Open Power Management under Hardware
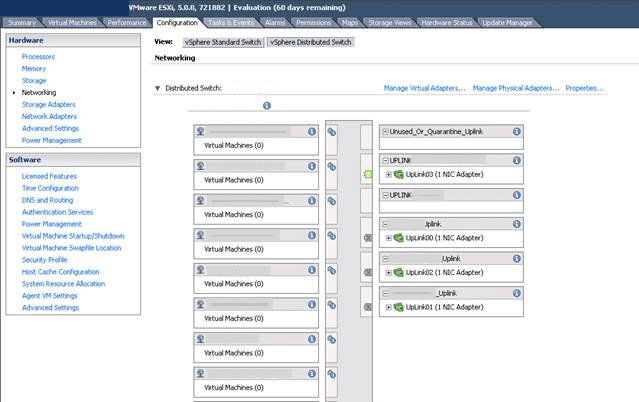The width and height of the screenshot is (639, 402). 52,140
